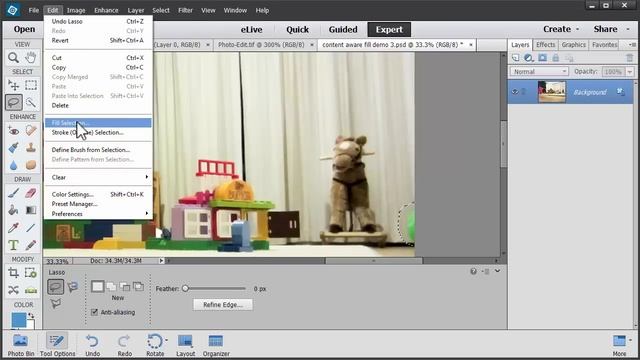Open the Photo Bin
Viewport: 640px width, 360px height.
[20, 345]
